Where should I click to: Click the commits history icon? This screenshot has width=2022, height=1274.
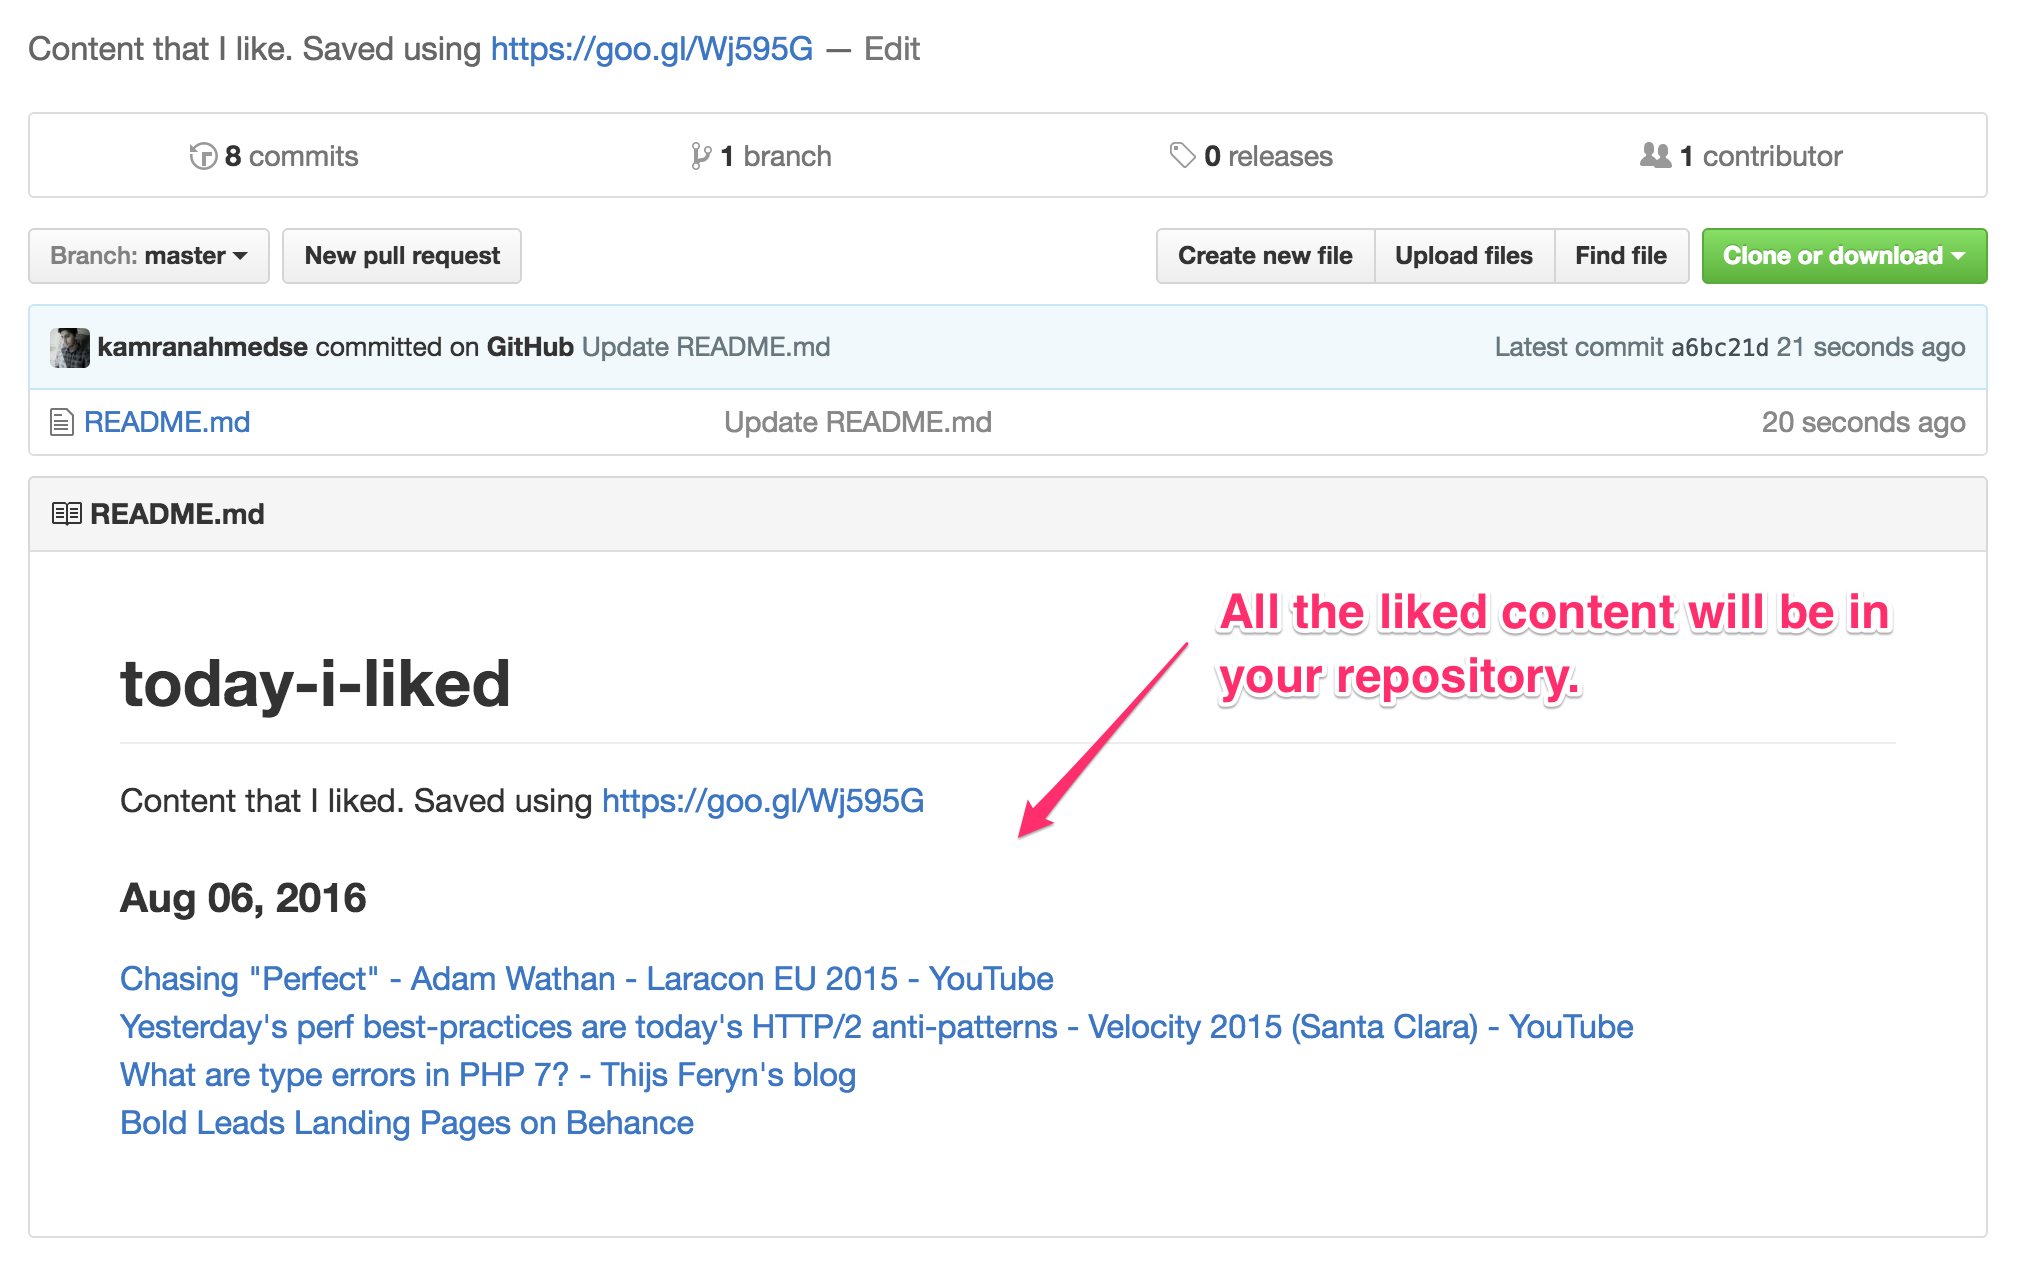(204, 155)
